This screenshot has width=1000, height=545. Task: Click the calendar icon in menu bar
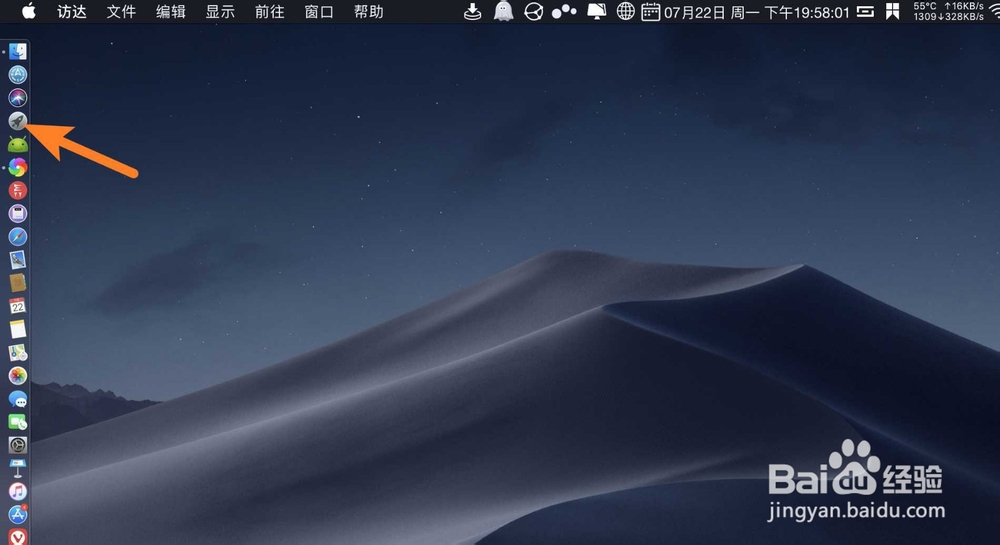[650, 11]
